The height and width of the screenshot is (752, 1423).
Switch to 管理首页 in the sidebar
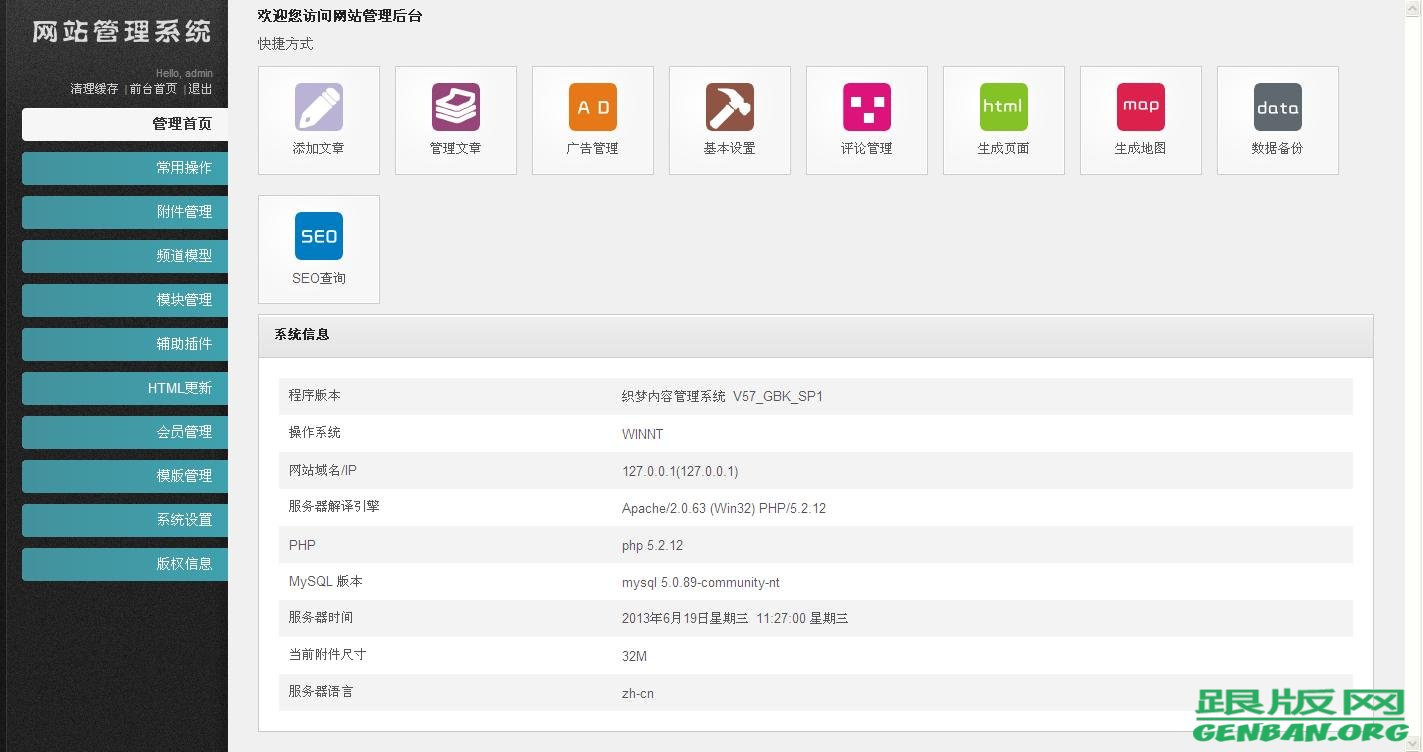pyautogui.click(x=124, y=124)
